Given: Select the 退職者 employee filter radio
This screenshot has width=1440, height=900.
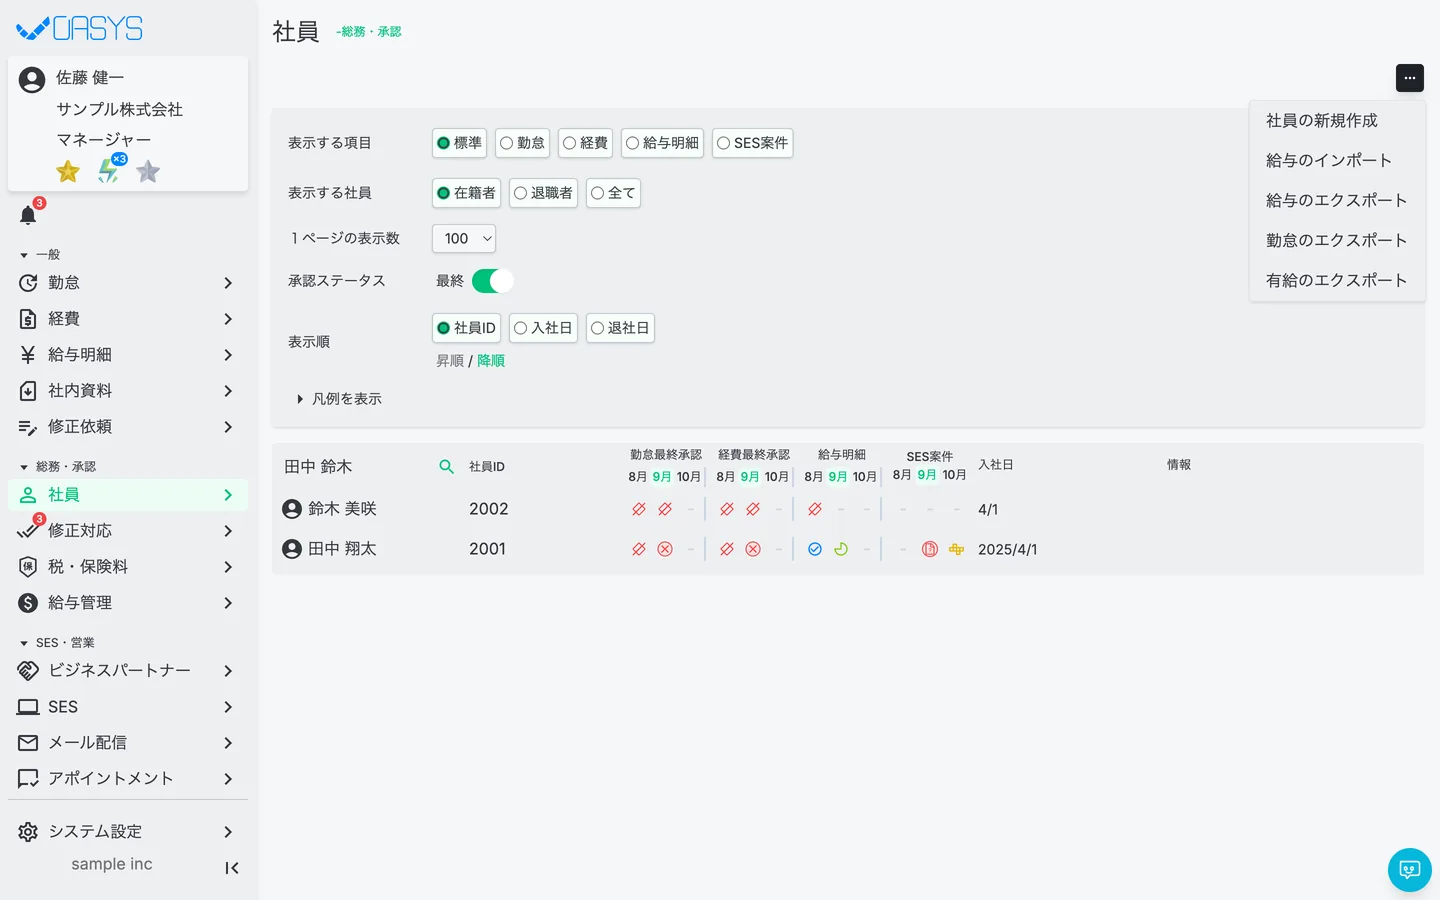Looking at the screenshot, I should pos(543,193).
